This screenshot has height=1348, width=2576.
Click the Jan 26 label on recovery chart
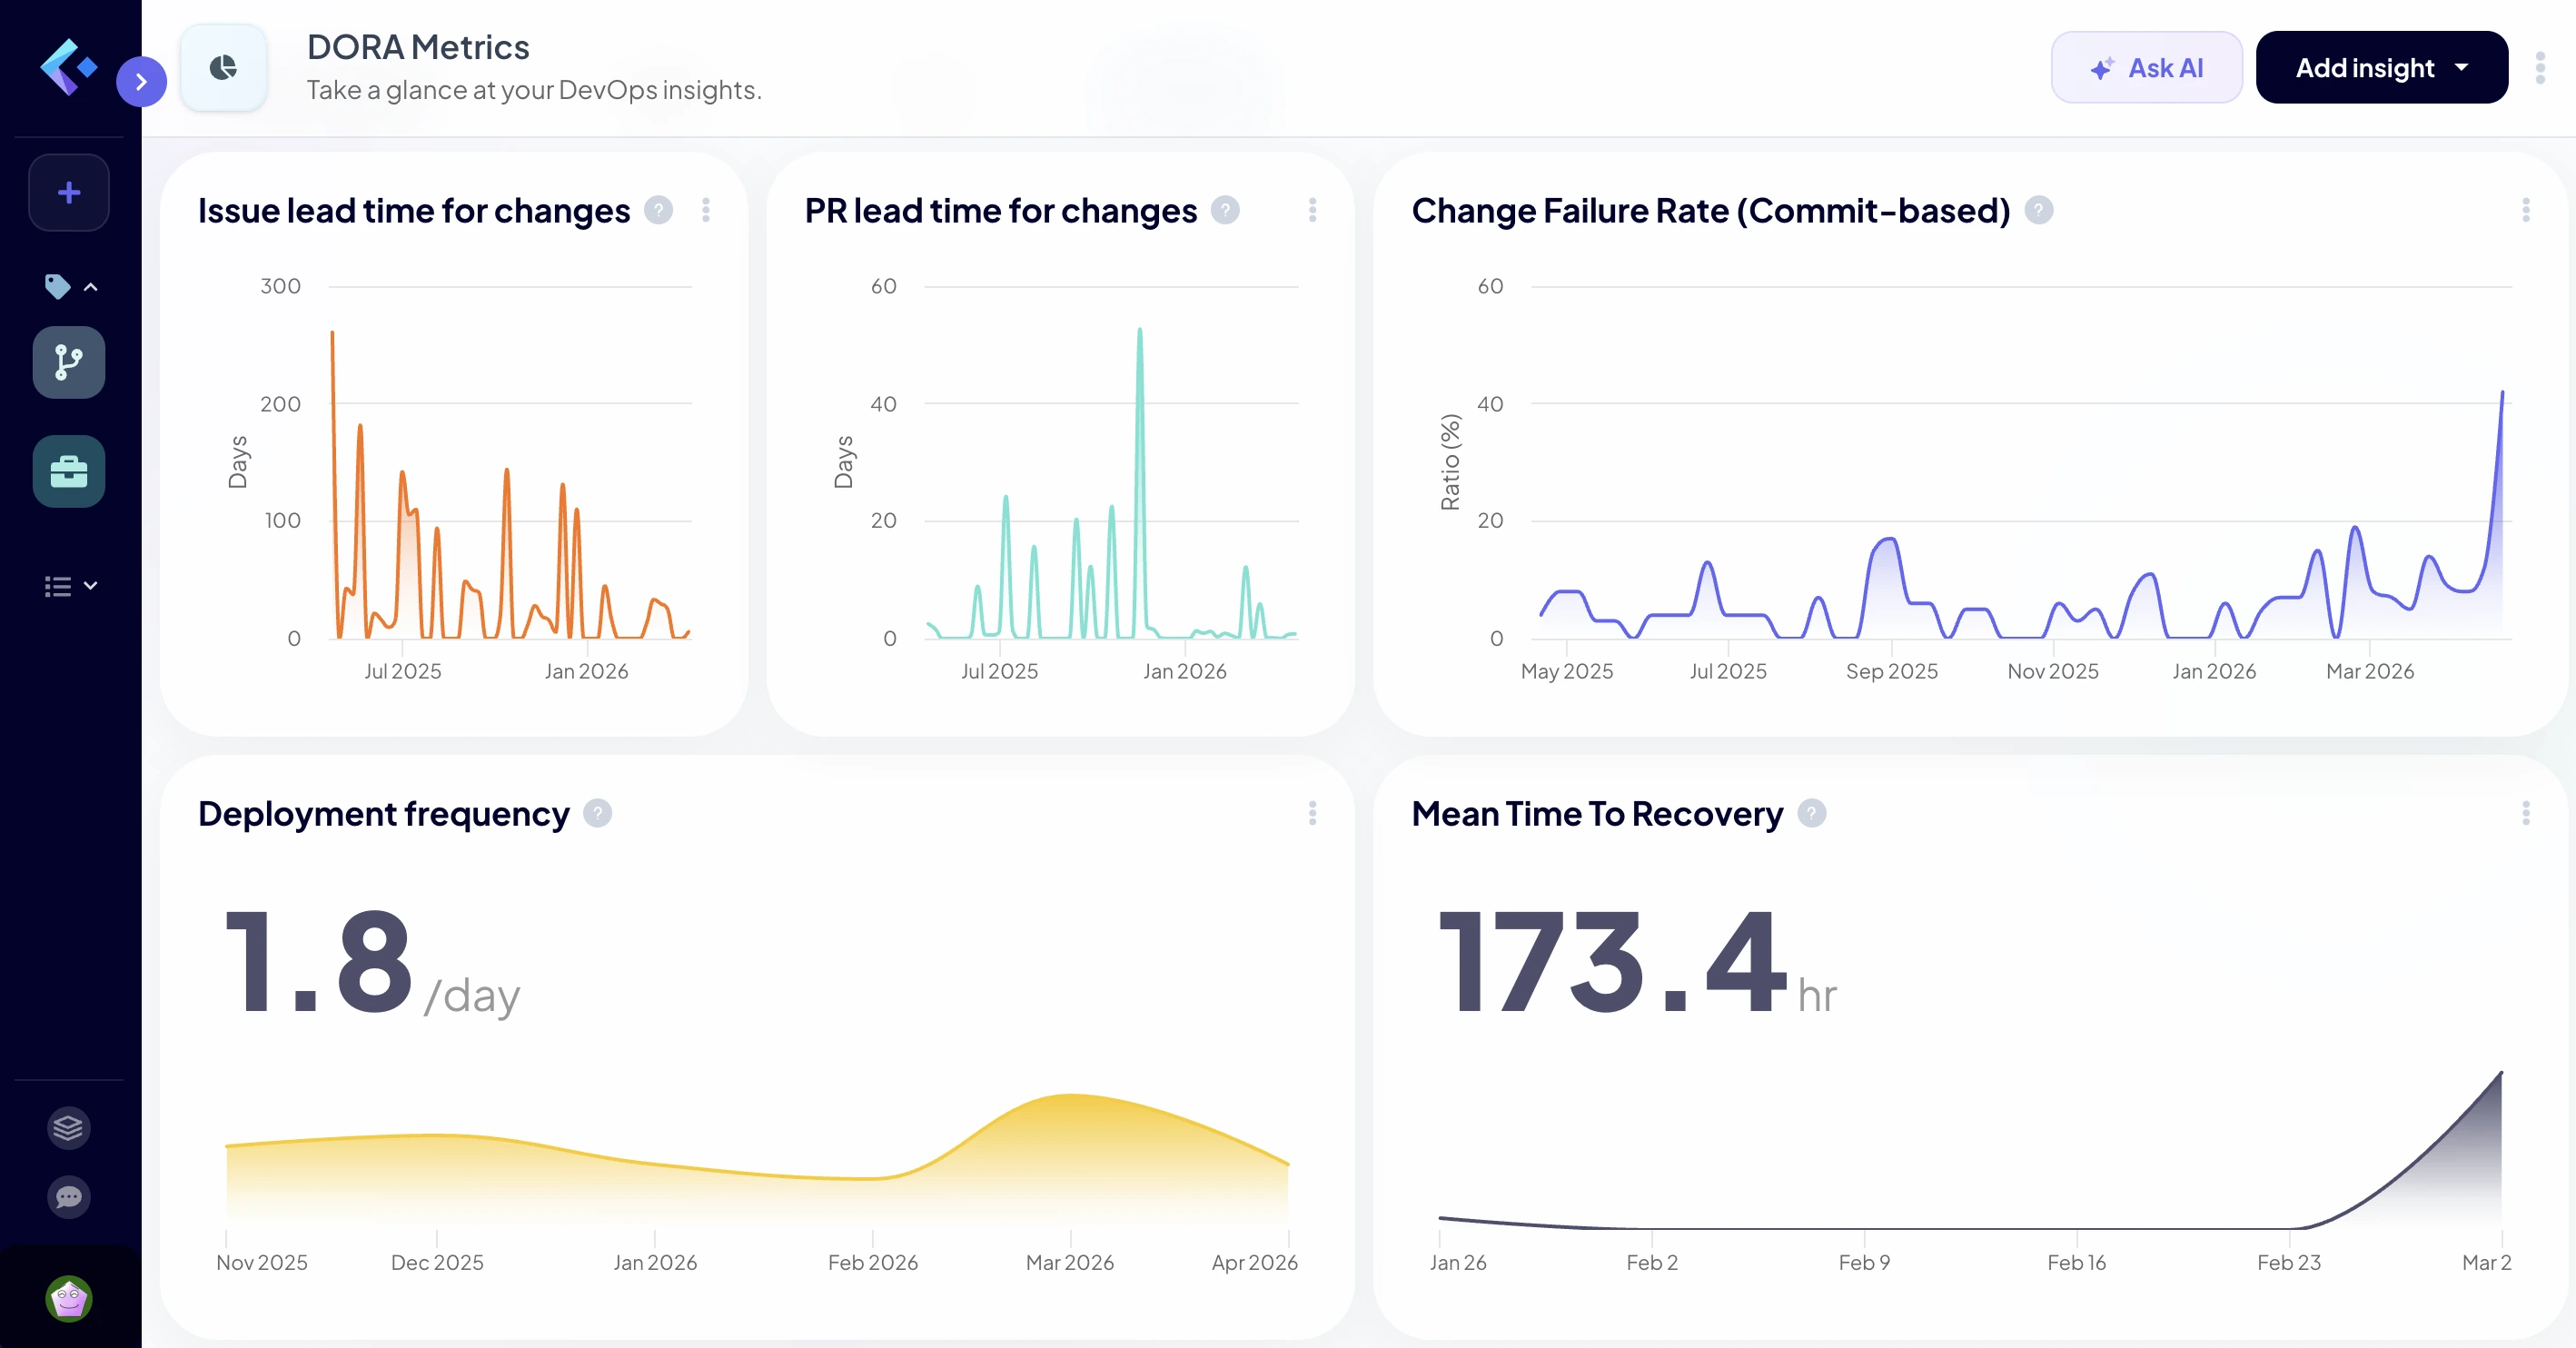pyautogui.click(x=1458, y=1262)
